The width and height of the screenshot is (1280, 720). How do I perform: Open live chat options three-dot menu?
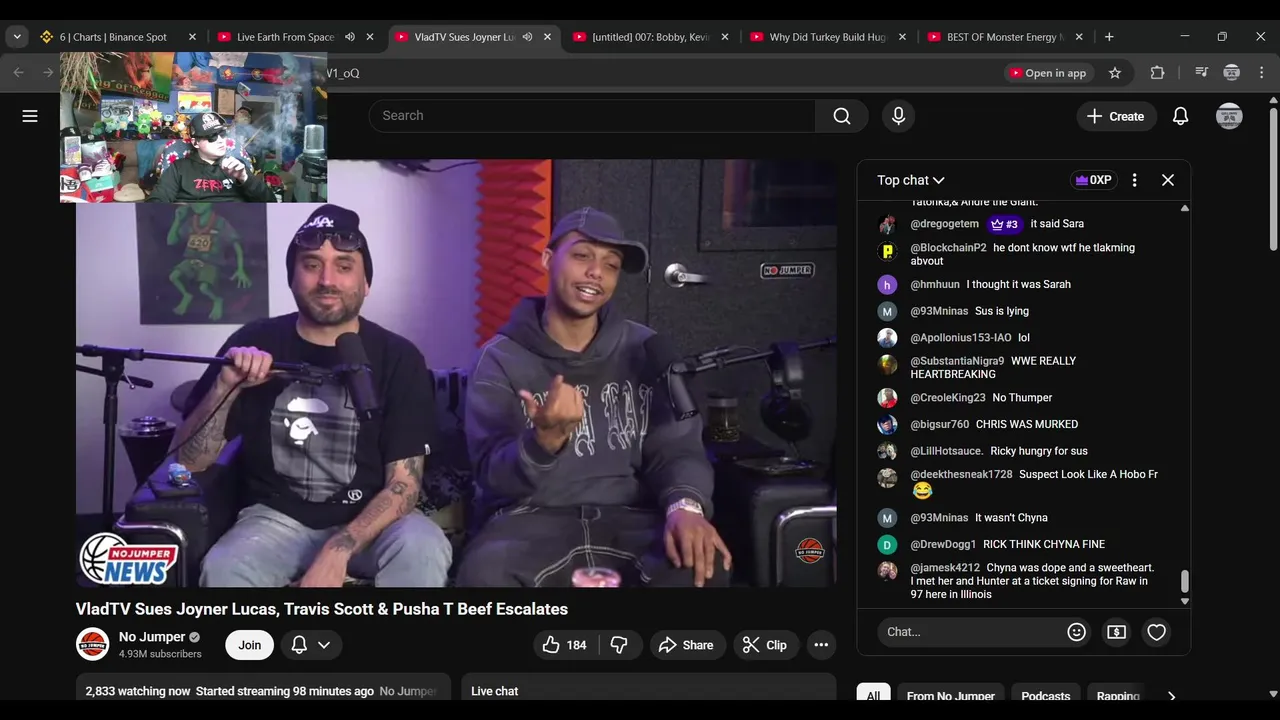pos(1134,180)
